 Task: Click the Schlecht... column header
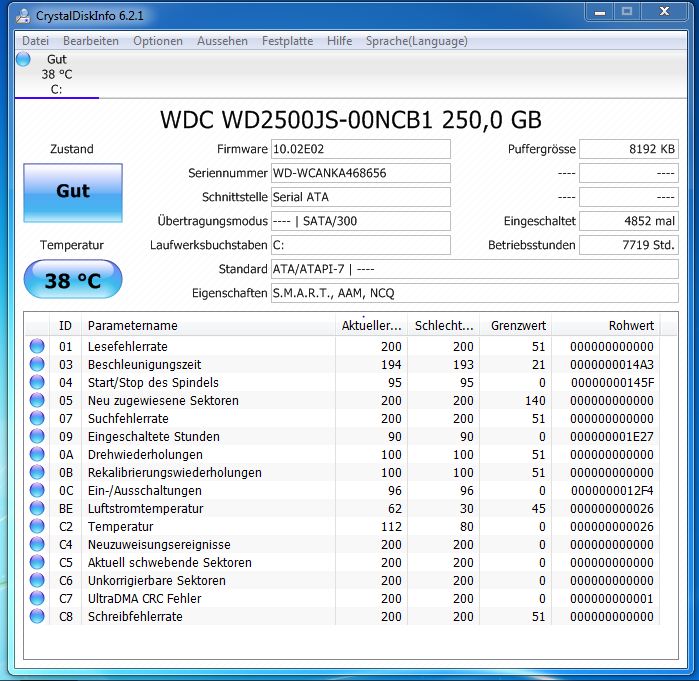click(444, 326)
